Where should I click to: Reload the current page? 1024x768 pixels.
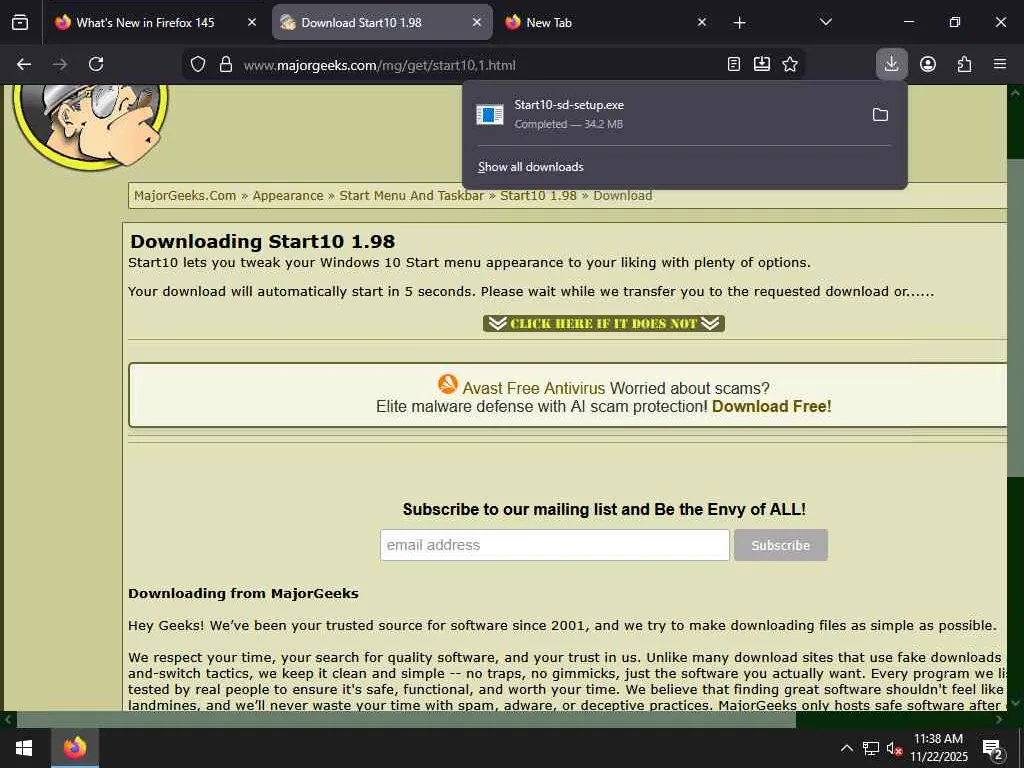pyautogui.click(x=96, y=64)
